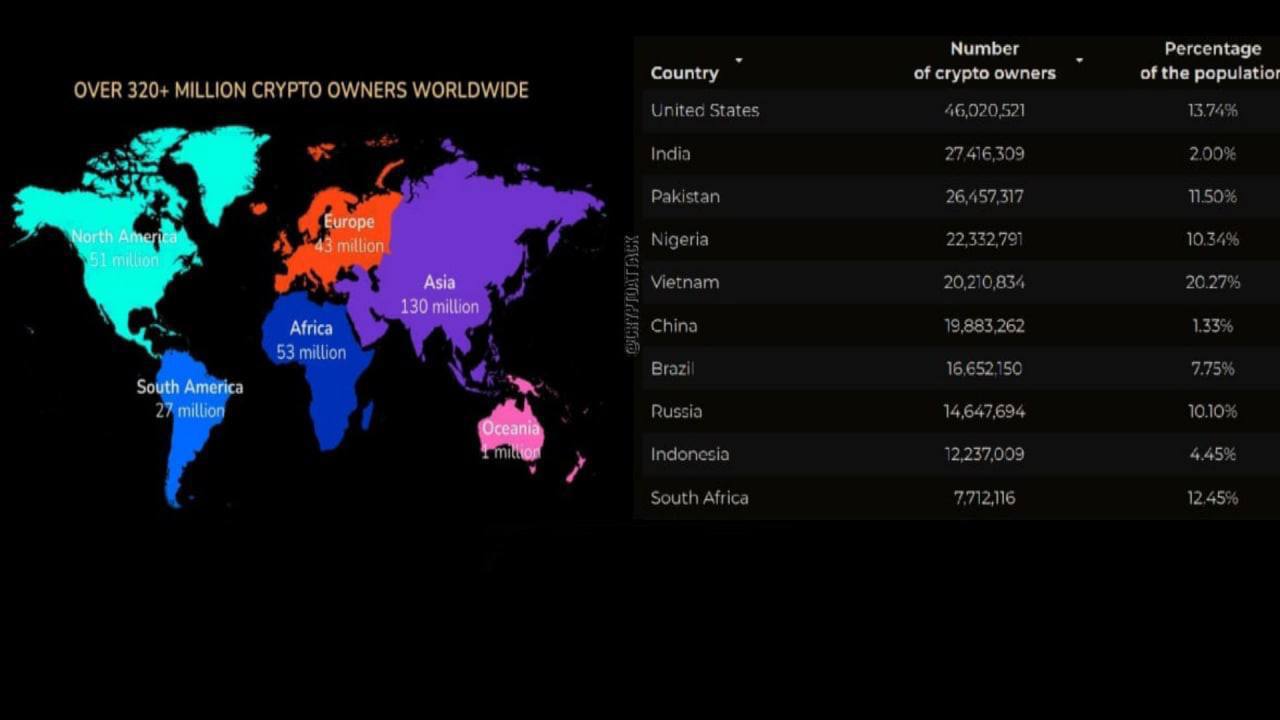Click the South America region on map
Screen dimensions: 1280x720
click(190, 420)
